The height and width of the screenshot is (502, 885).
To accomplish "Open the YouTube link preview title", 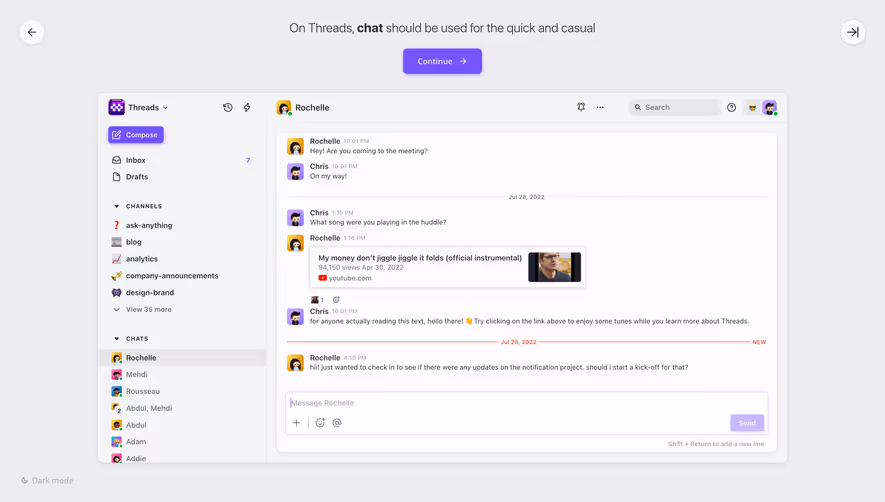I will pos(420,257).
